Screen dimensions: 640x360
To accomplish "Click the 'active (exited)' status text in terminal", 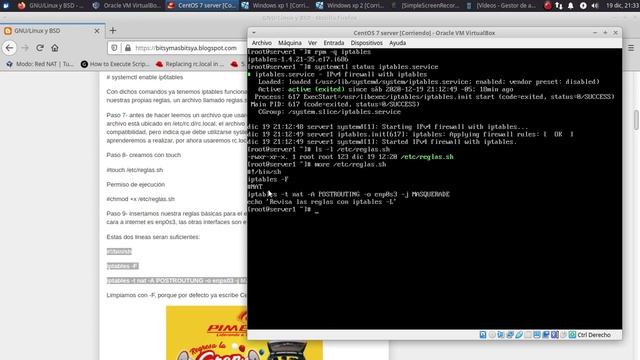I will pyautogui.click(x=316, y=89).
